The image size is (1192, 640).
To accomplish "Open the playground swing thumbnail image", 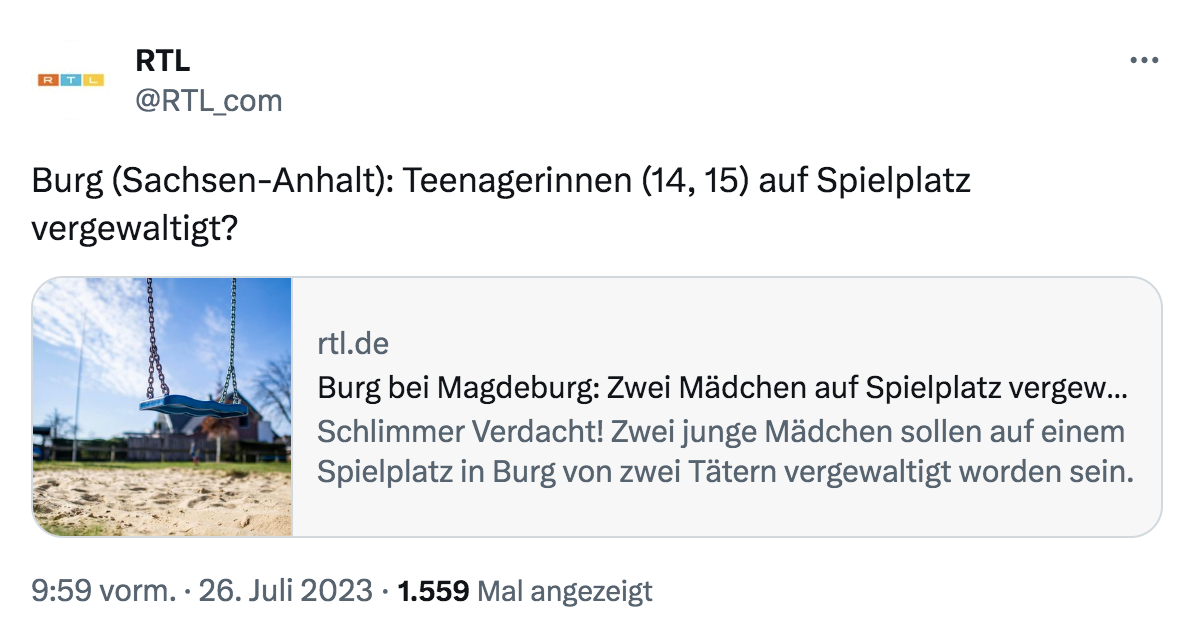I will tap(162, 407).
